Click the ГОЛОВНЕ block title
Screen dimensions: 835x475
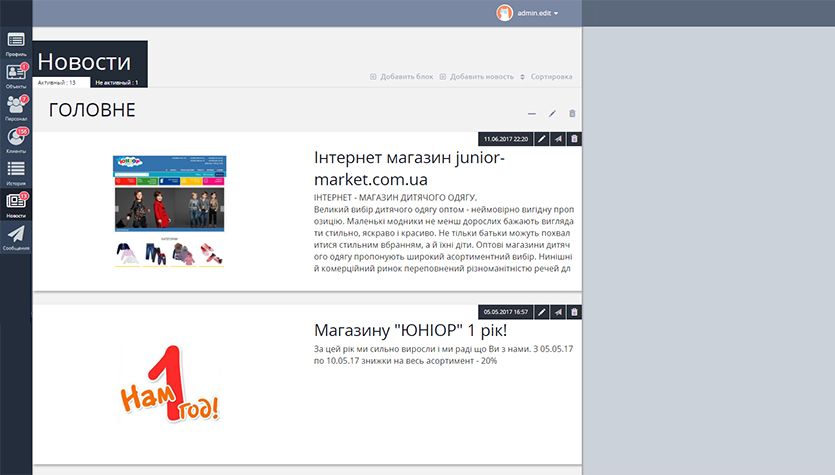92,110
